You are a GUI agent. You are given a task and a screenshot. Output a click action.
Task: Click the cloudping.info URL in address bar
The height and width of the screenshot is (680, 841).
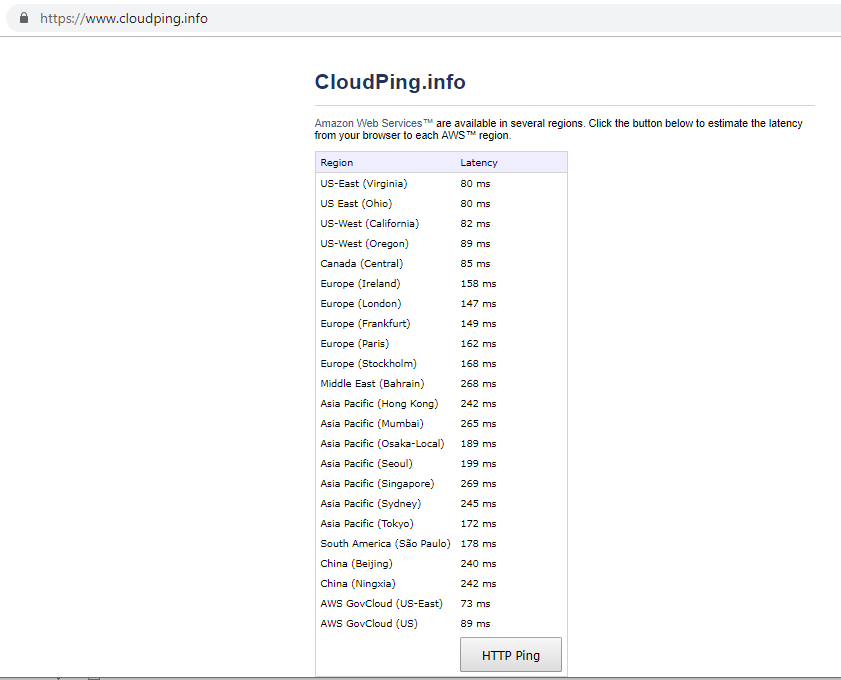tap(124, 19)
